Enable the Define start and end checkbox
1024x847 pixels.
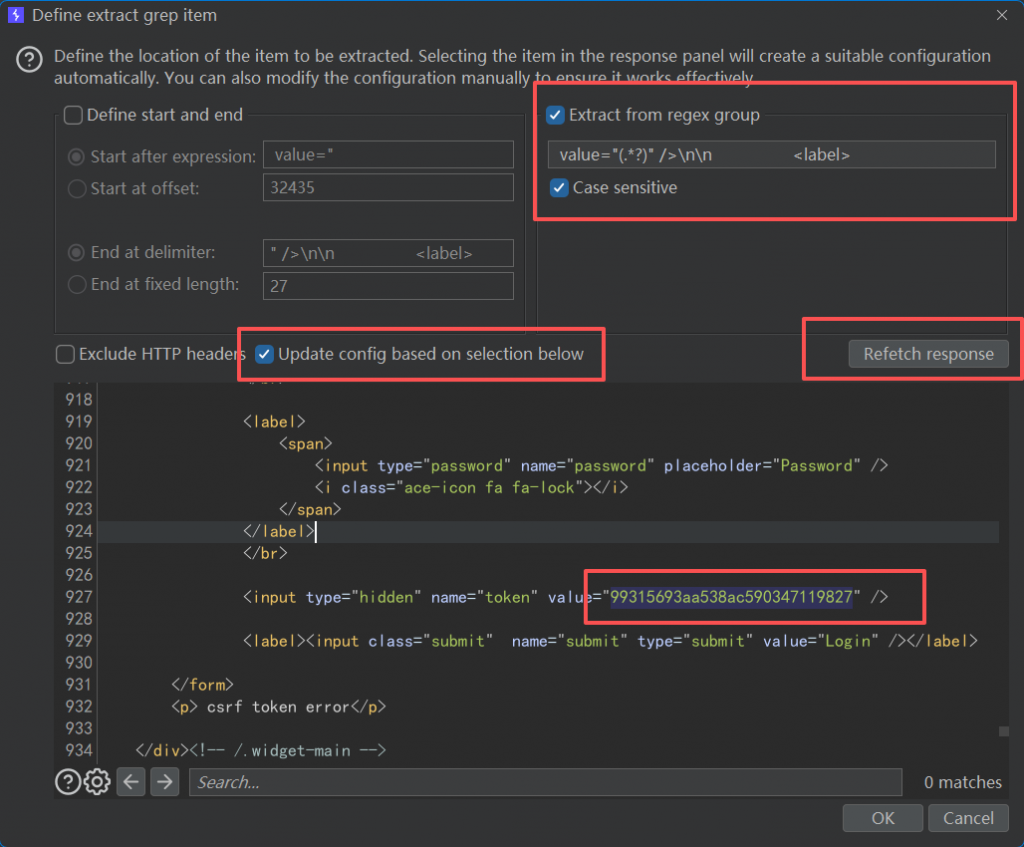click(x=74, y=115)
